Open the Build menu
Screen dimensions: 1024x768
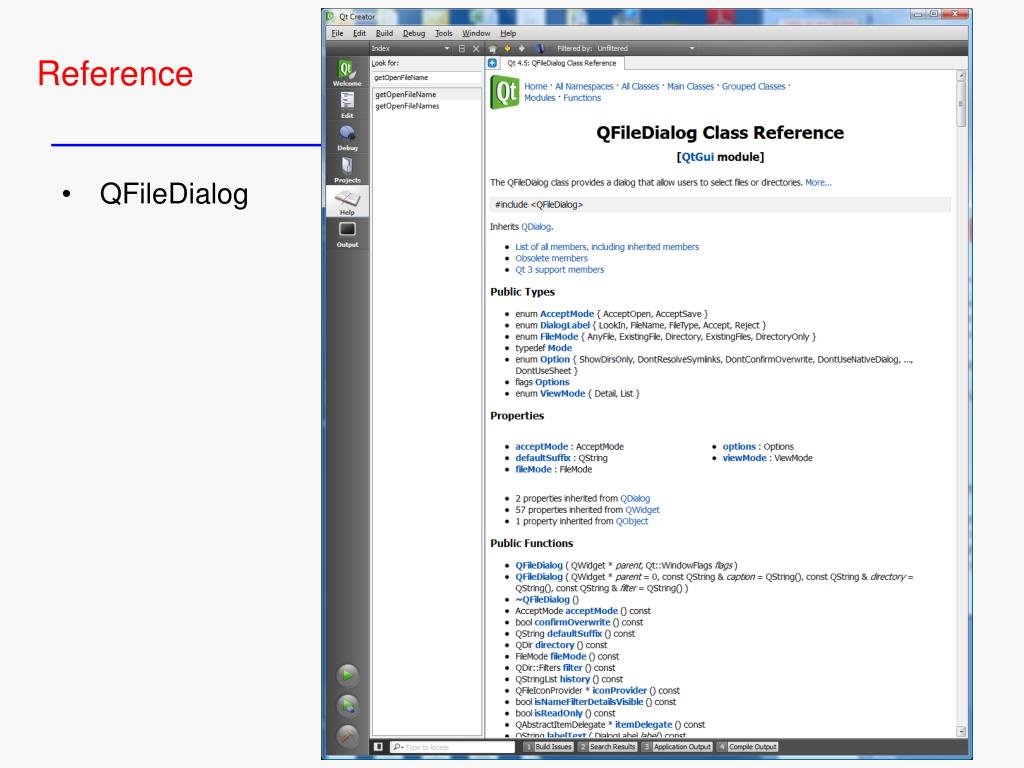pyautogui.click(x=384, y=33)
